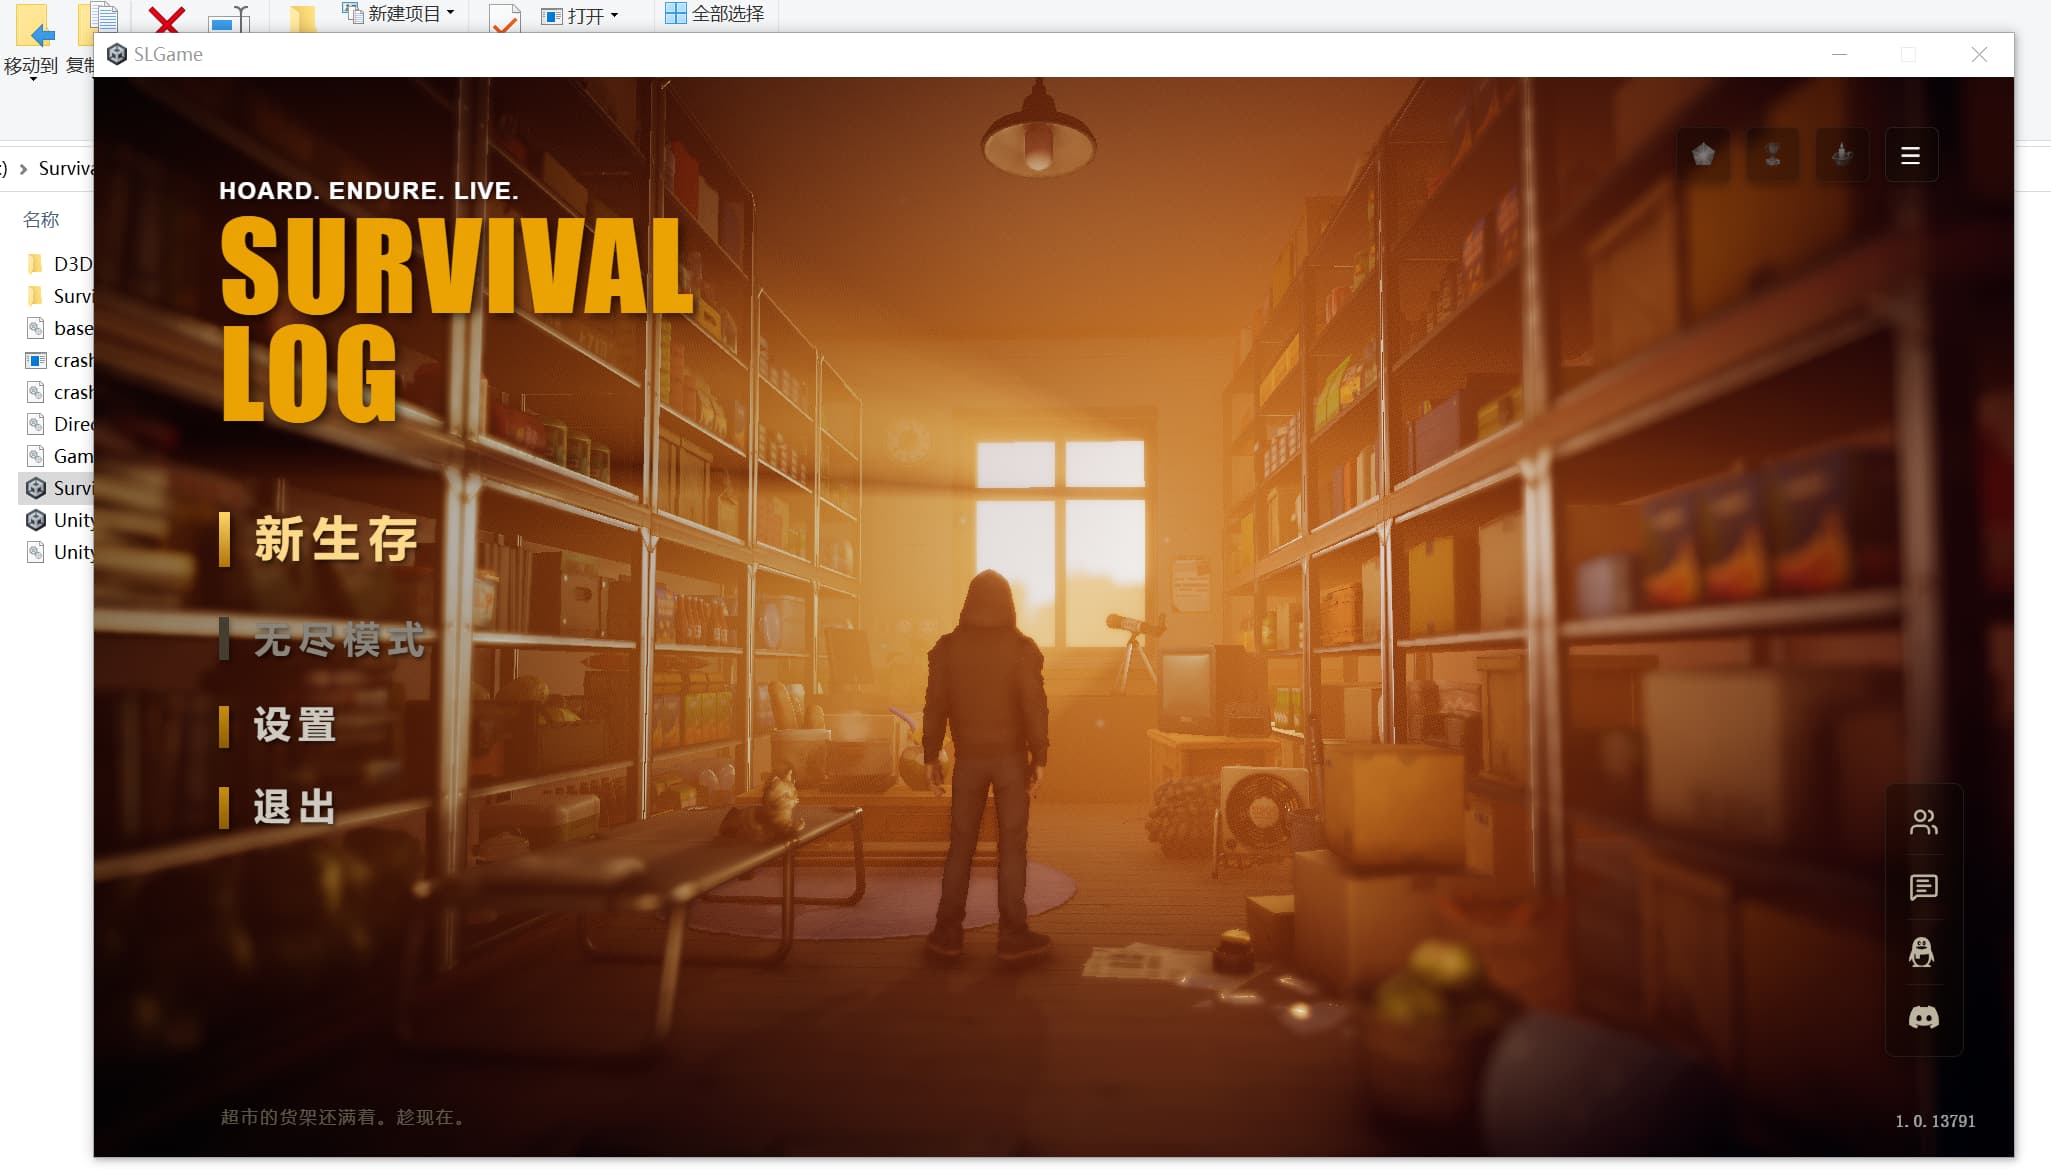Select the Survi folder in Explorer list
The width and height of the screenshot is (2051, 1176).
59,296
